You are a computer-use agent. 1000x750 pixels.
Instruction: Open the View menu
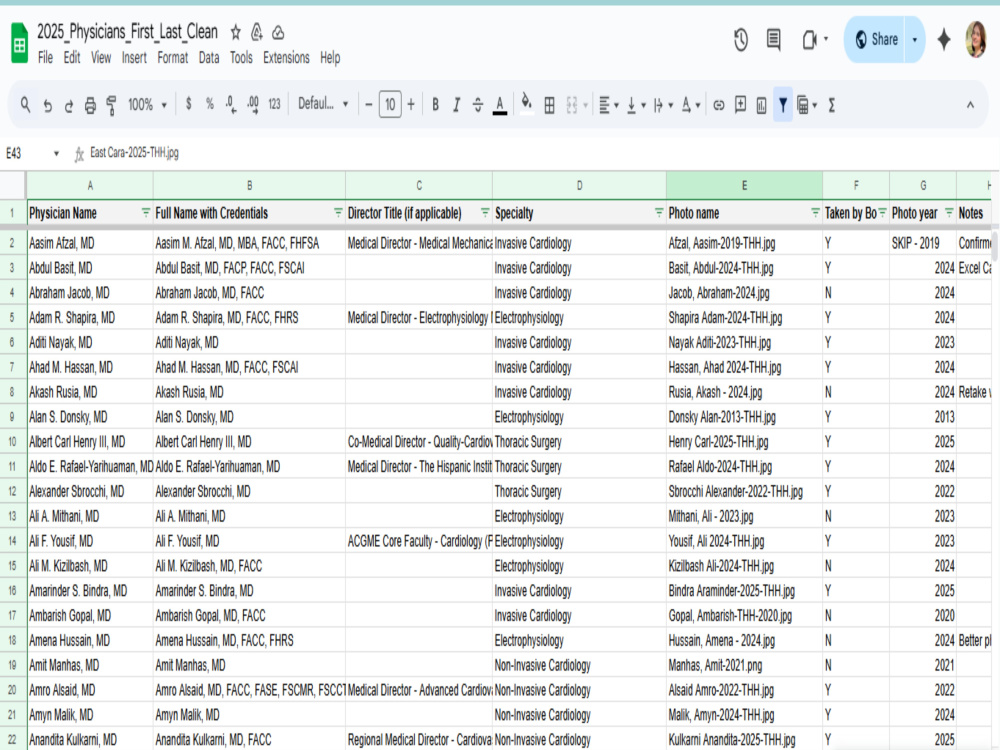point(101,58)
